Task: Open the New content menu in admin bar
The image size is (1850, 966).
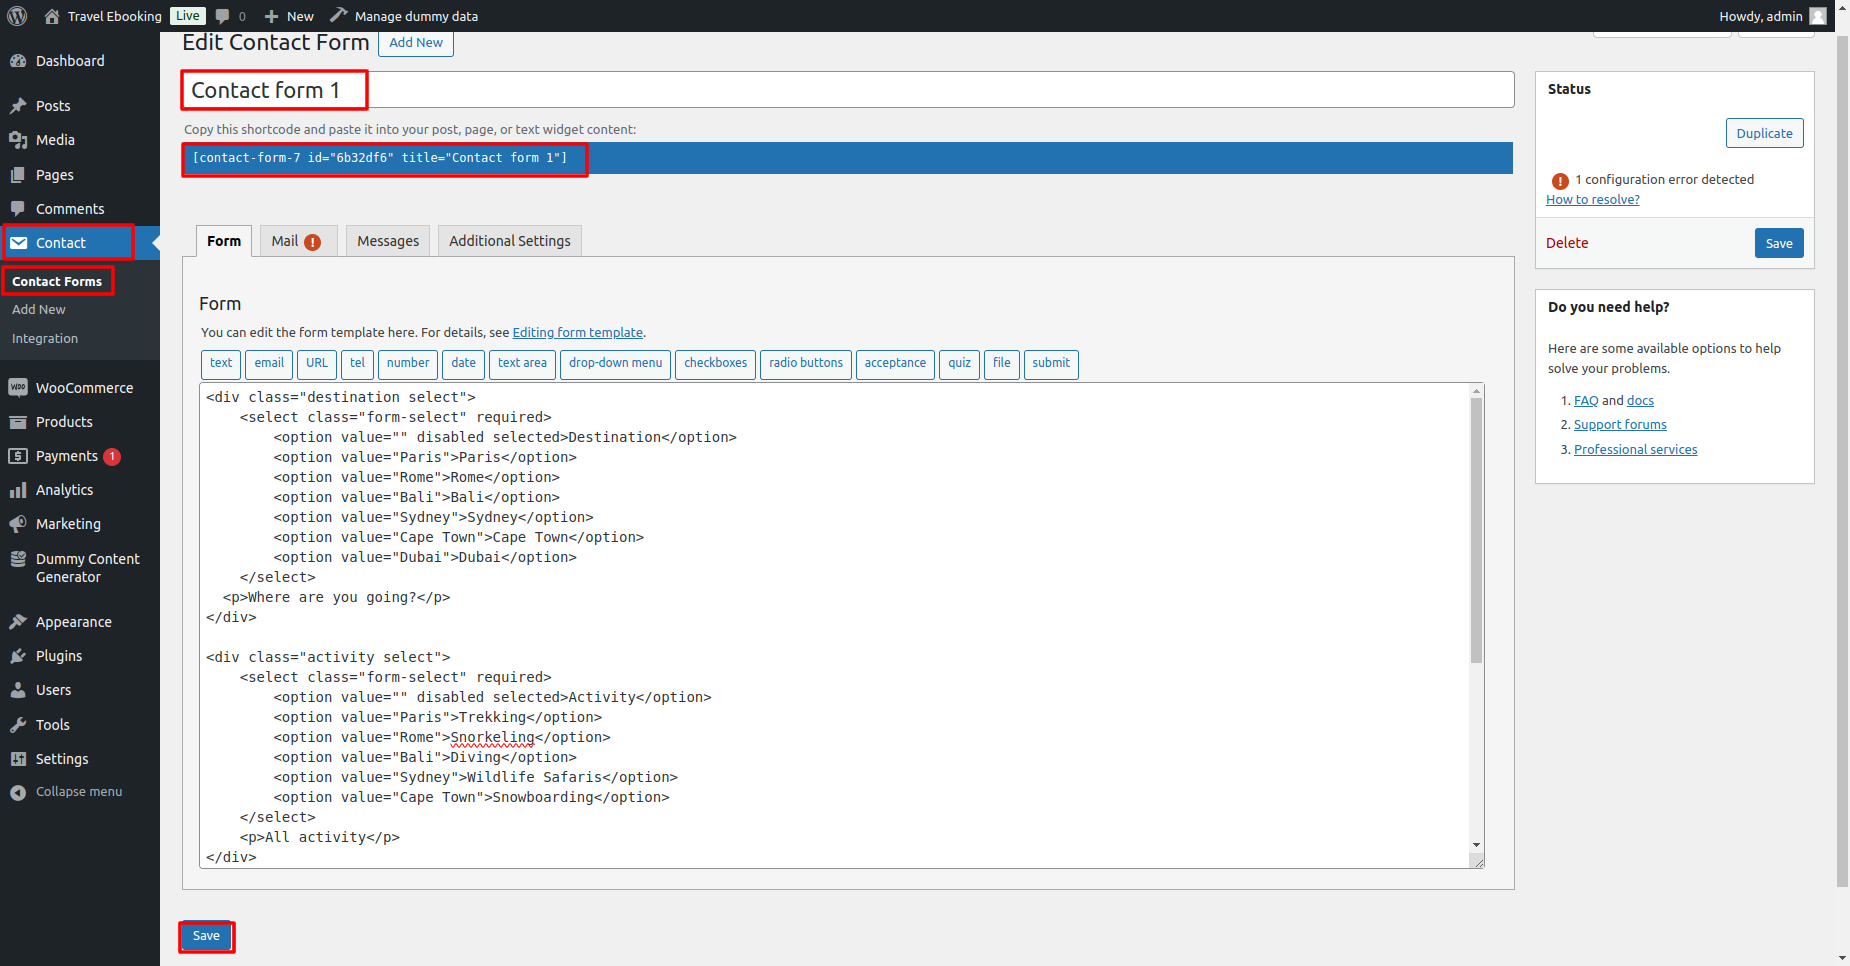Action: (289, 16)
